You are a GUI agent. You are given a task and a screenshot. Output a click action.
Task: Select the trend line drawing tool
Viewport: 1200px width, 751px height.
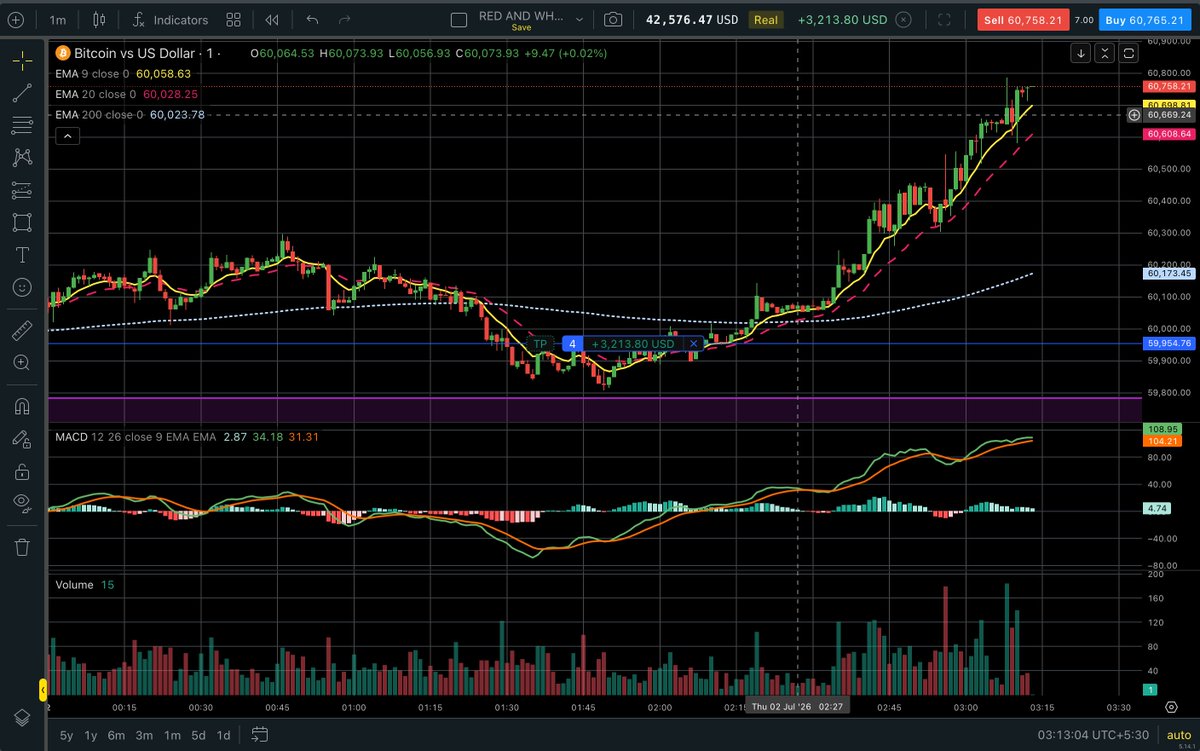(21, 93)
